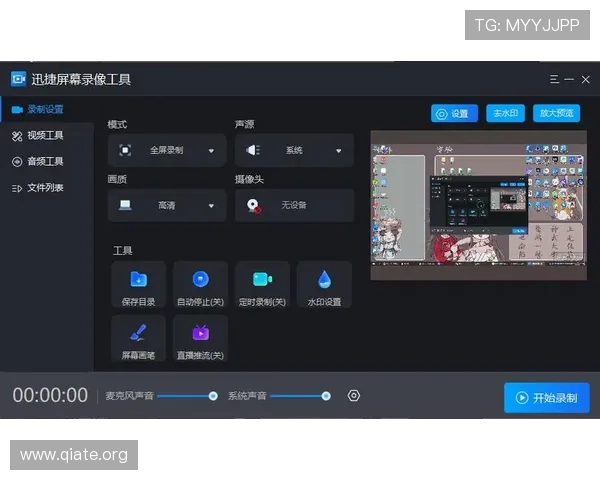Close the recorder window
Screen dimensions: 600x480
point(585,80)
